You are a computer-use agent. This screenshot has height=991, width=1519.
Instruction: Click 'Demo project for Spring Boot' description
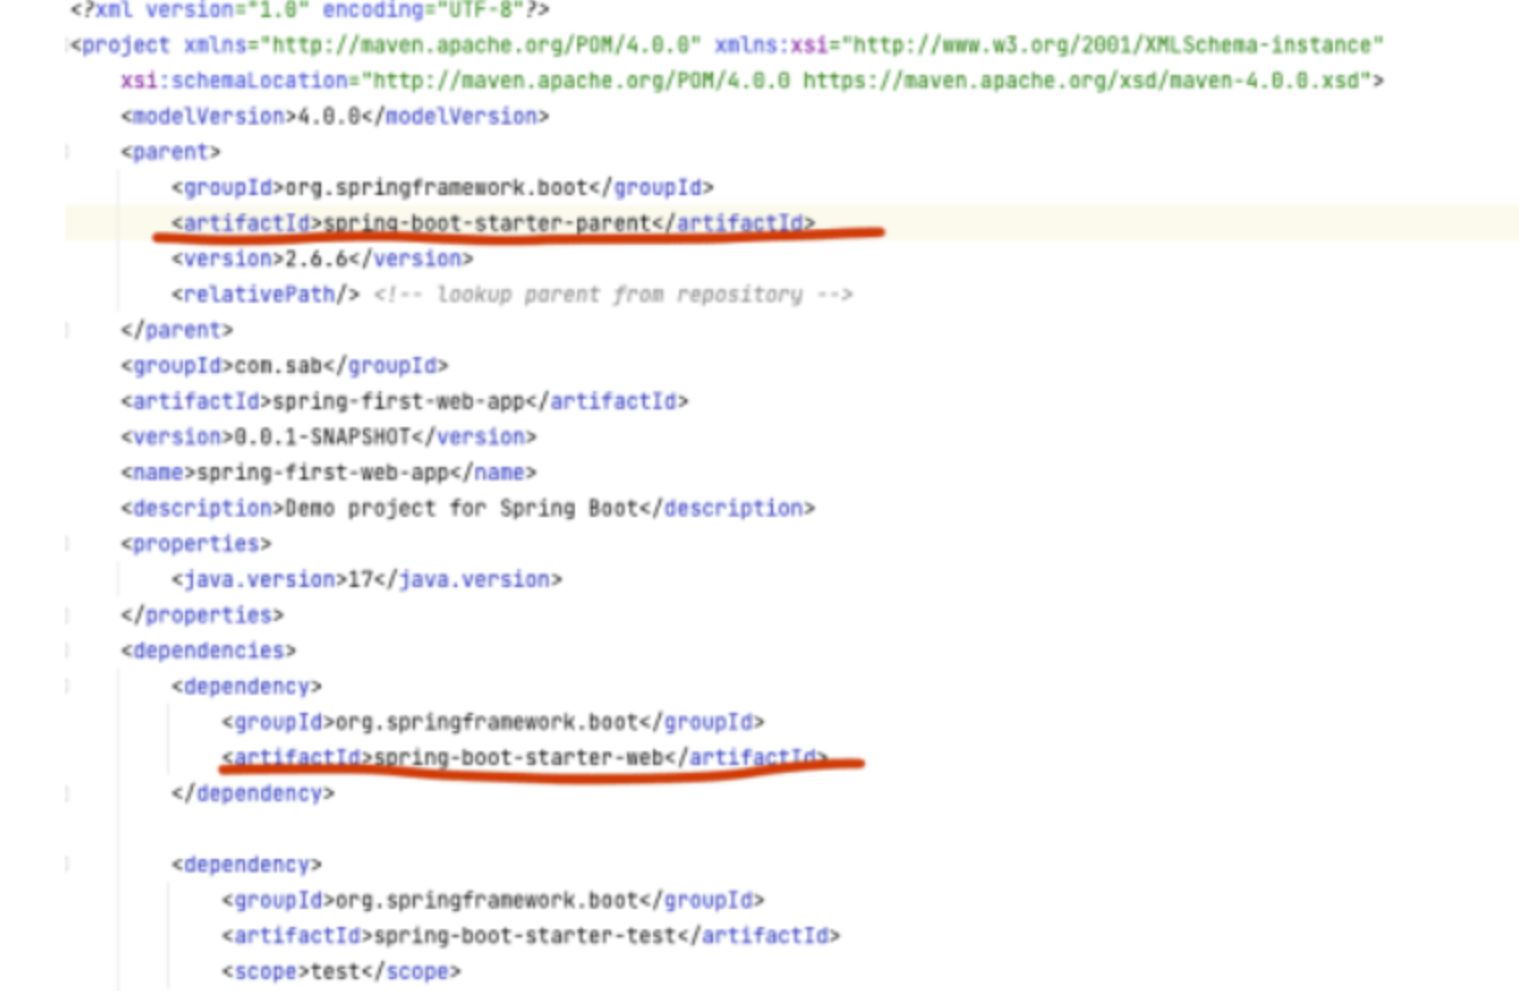(462, 509)
